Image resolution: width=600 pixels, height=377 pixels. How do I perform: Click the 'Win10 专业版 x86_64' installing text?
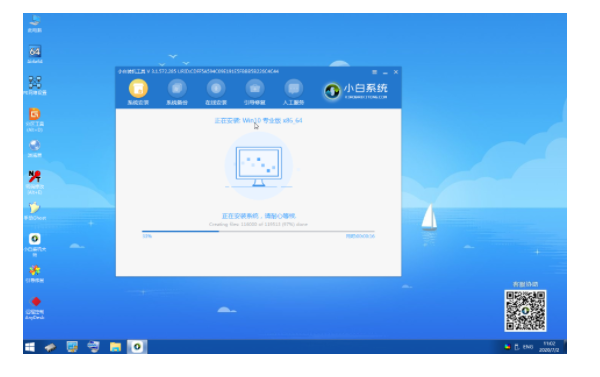pyautogui.click(x=258, y=121)
